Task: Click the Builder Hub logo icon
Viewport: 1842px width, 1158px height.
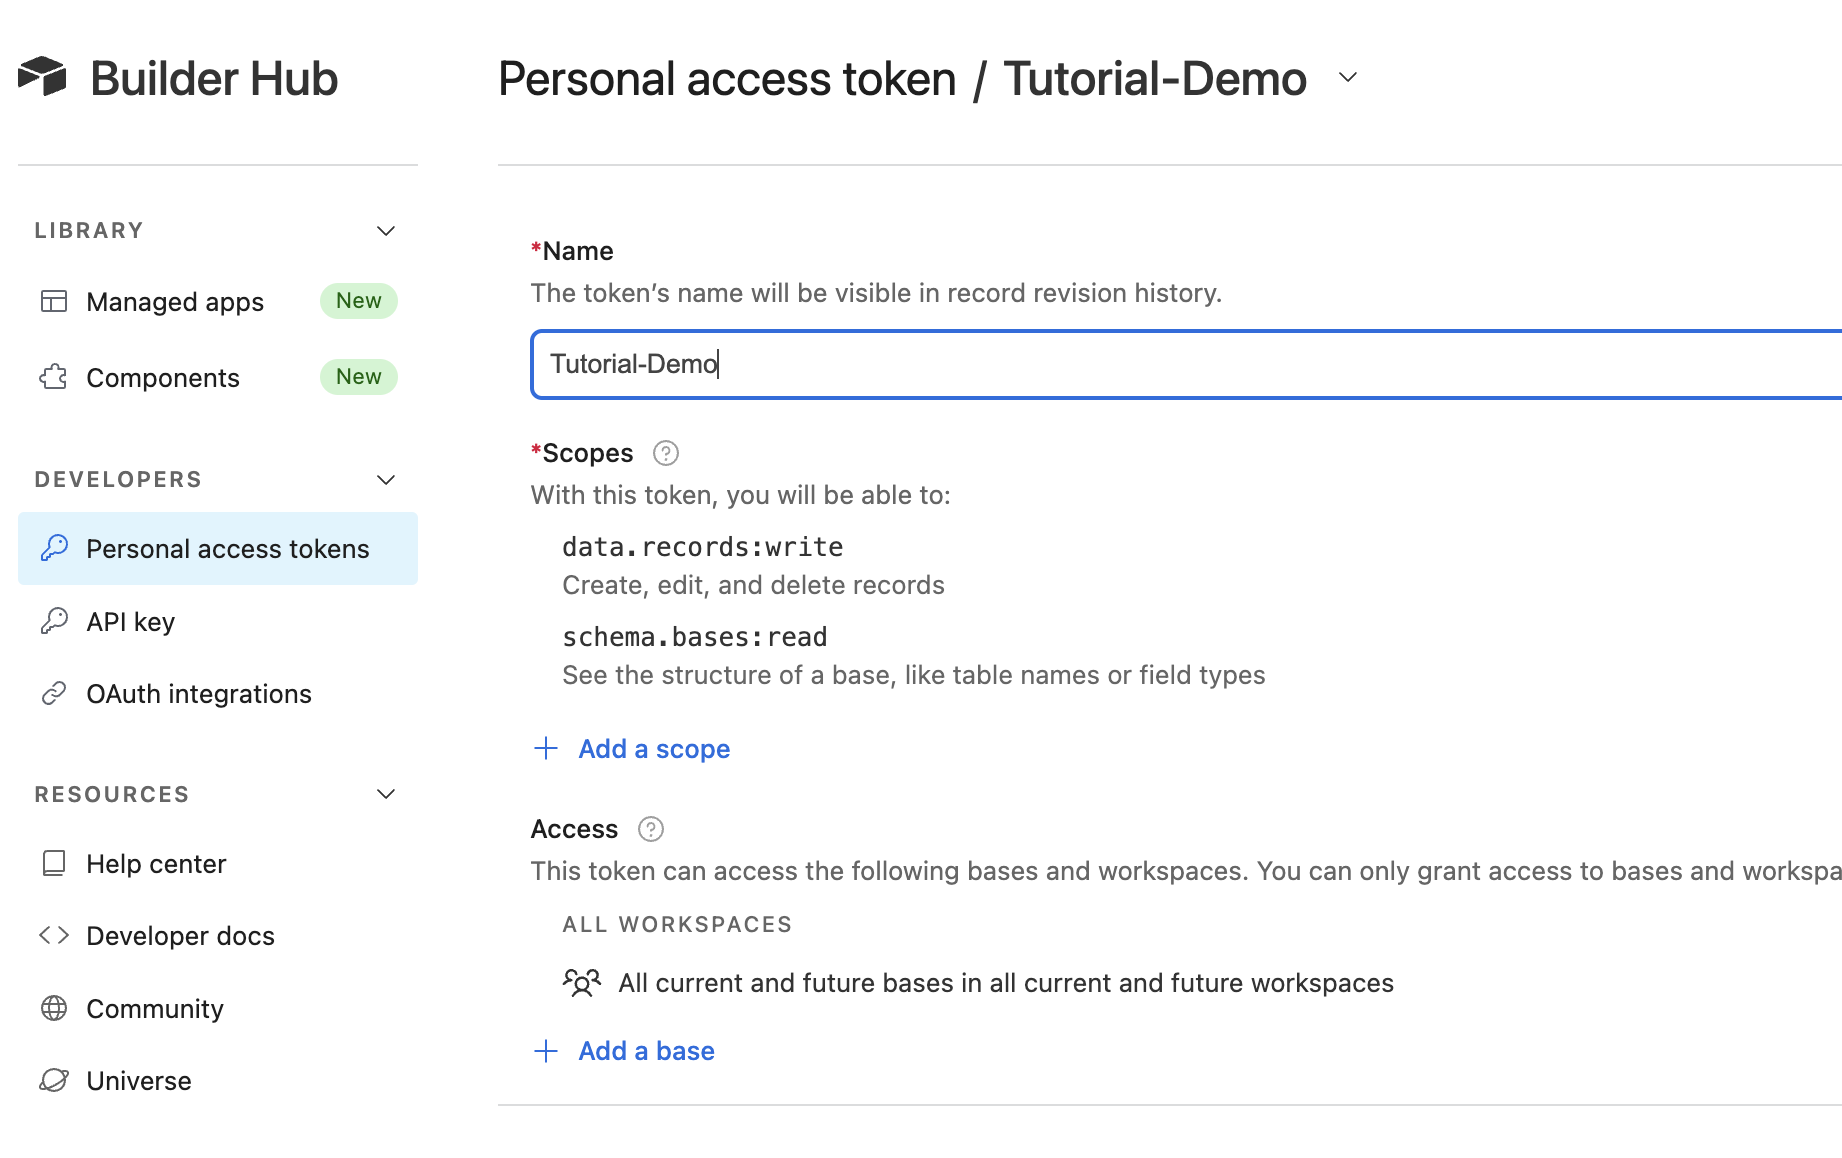Action: click(x=44, y=76)
